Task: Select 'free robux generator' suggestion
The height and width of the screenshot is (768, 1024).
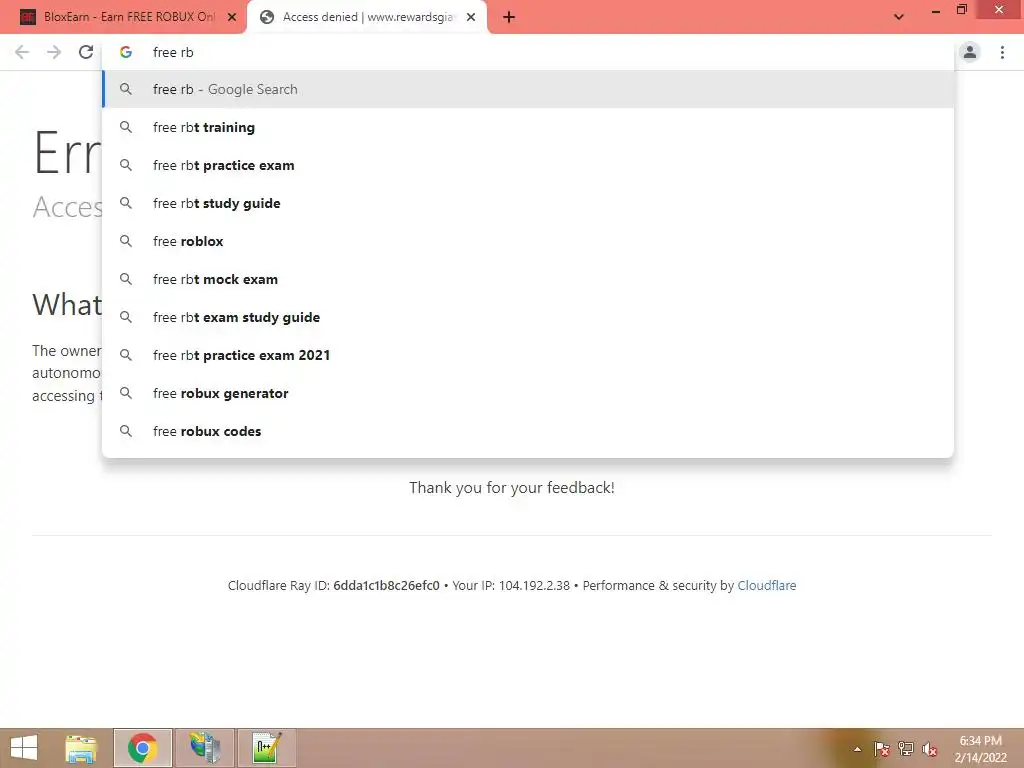Action: pos(528,393)
